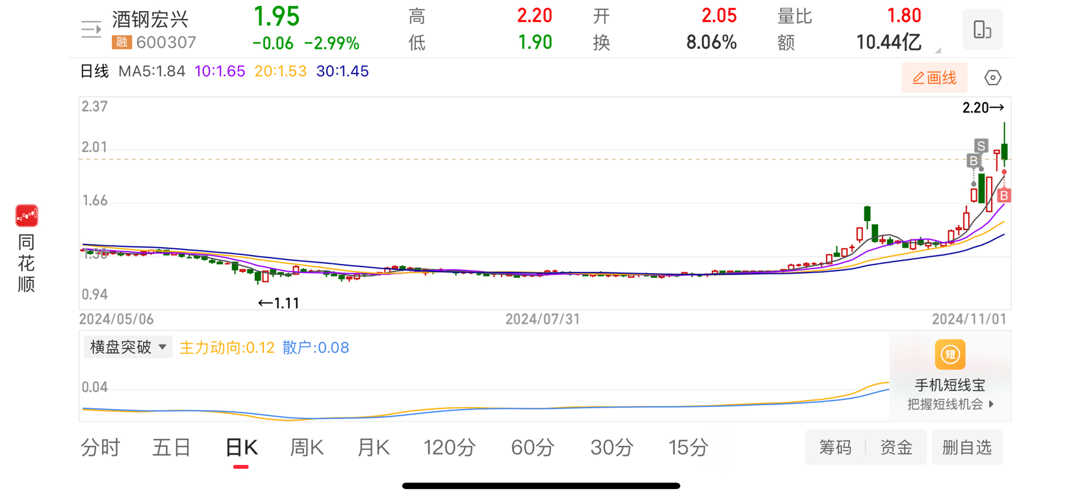Click the 画线 drawing button
The image size is (1082, 500).
(x=934, y=78)
